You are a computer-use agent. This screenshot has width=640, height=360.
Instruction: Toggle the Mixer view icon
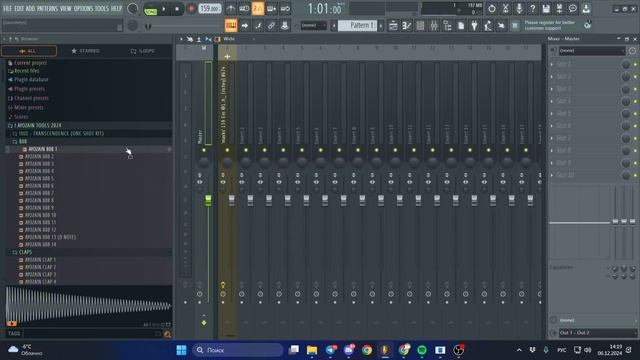coord(434,26)
